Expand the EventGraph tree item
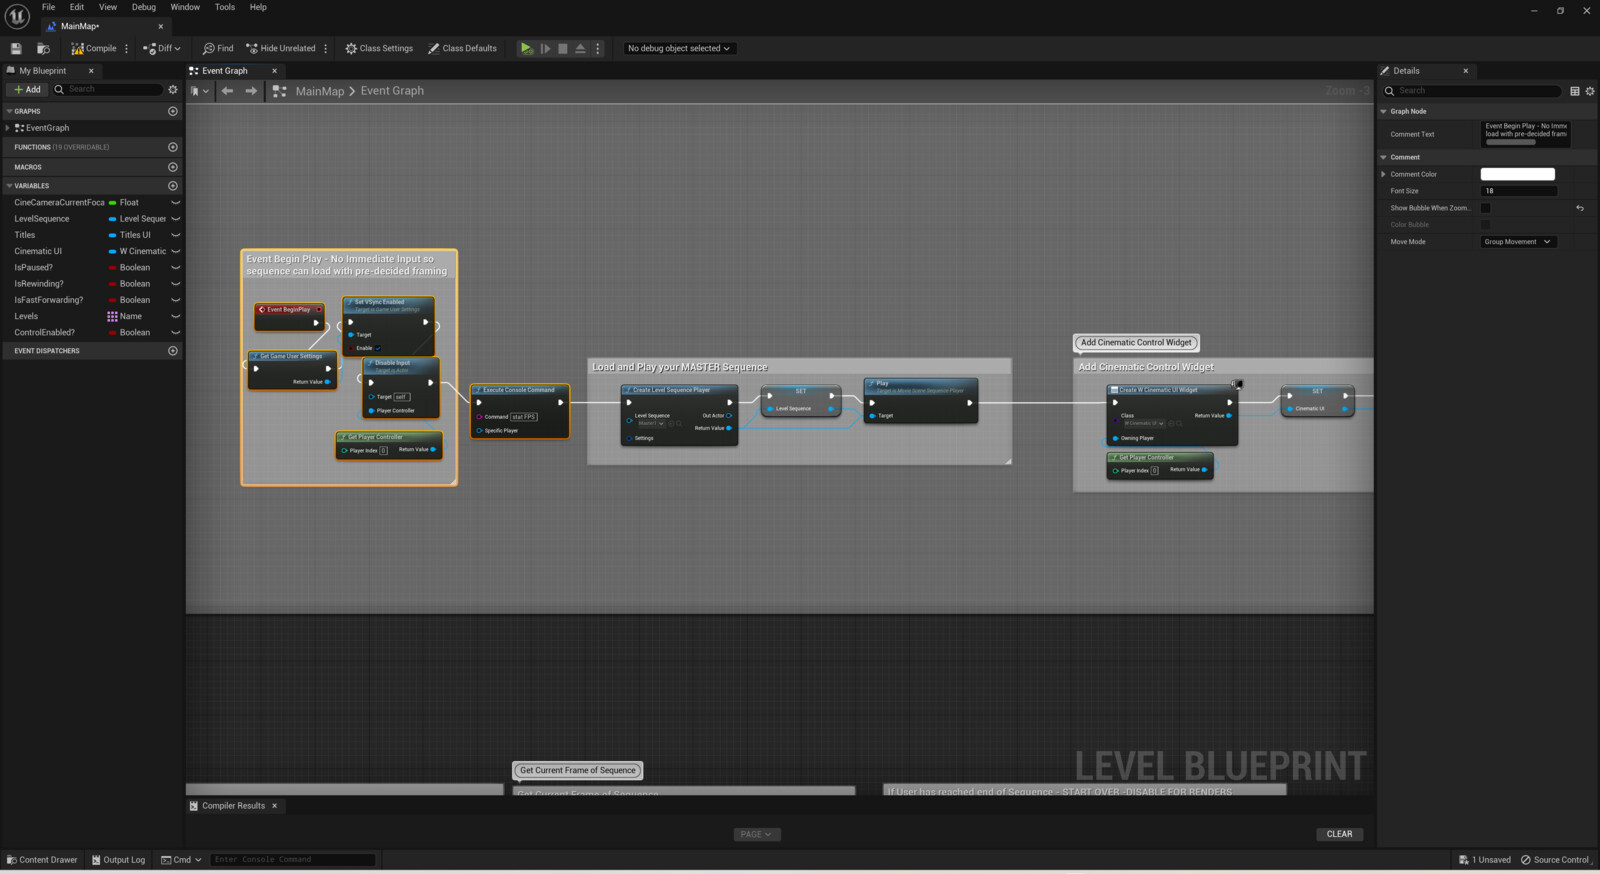 click(8, 128)
